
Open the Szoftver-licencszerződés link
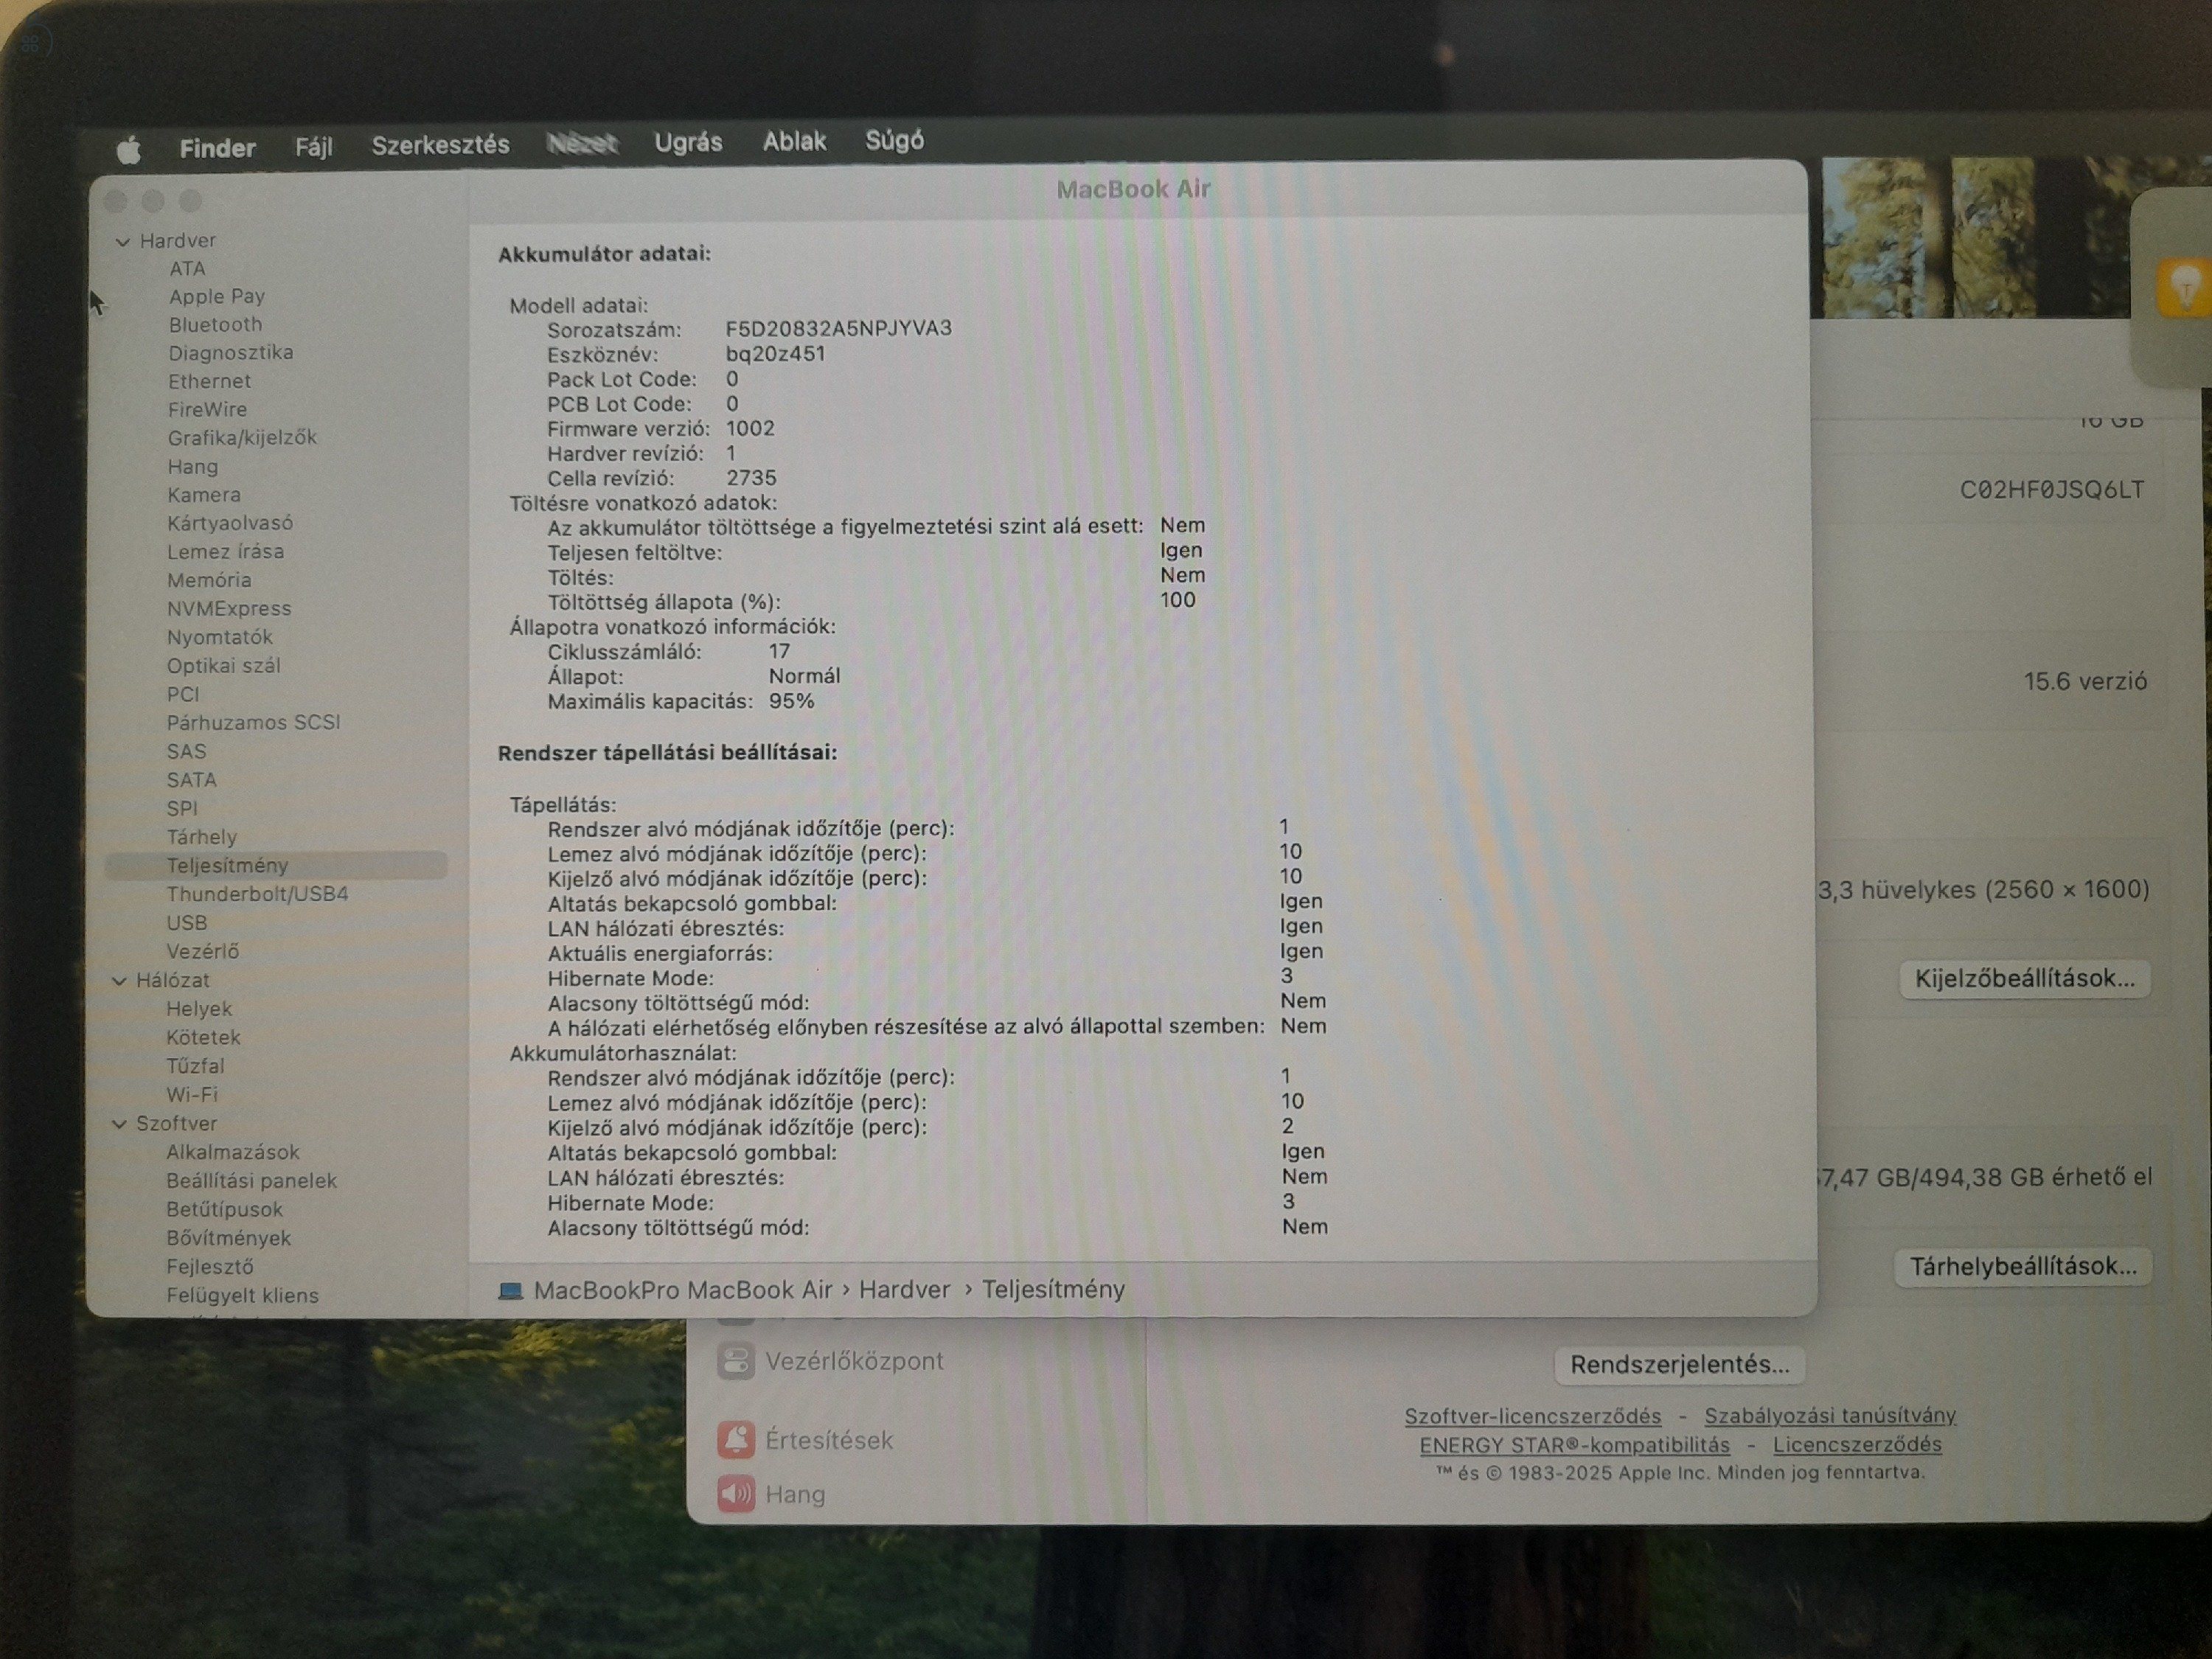pos(1532,1416)
